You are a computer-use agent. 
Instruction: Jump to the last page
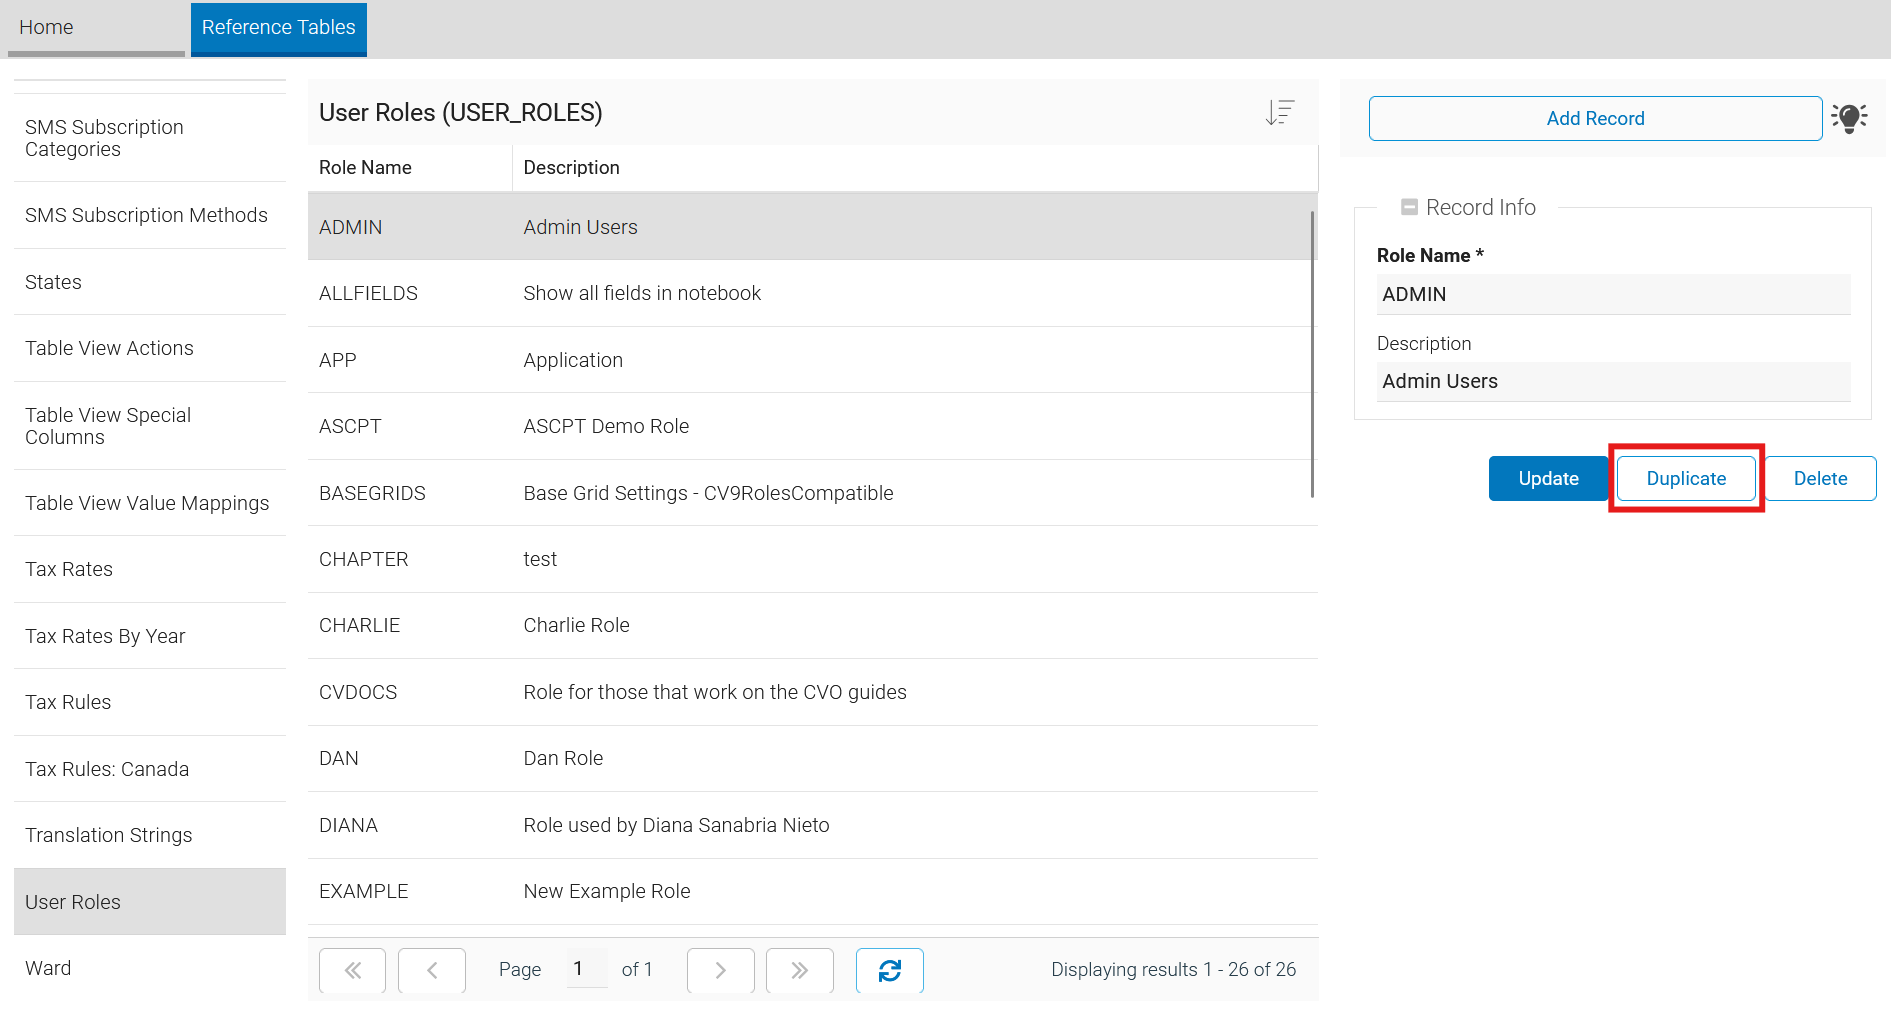click(800, 970)
